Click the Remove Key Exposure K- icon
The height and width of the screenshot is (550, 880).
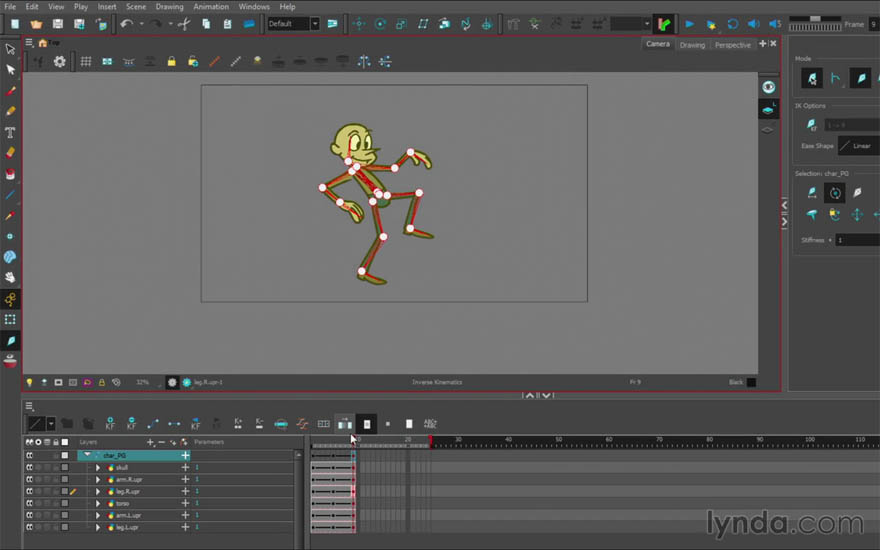(x=259, y=424)
